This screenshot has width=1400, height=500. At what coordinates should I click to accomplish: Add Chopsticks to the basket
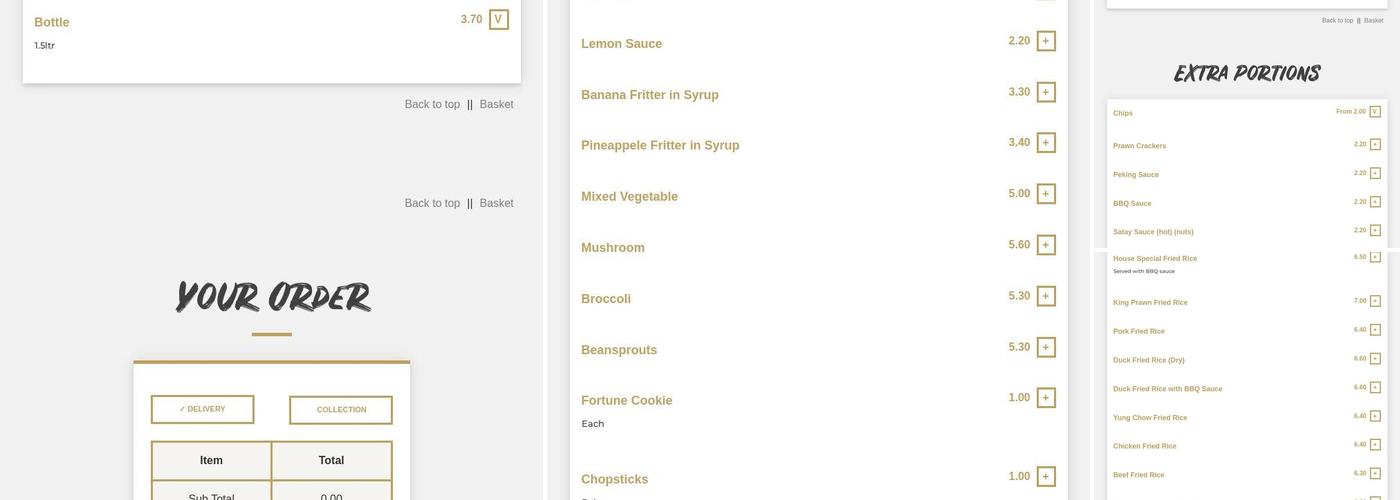[x=1046, y=477]
